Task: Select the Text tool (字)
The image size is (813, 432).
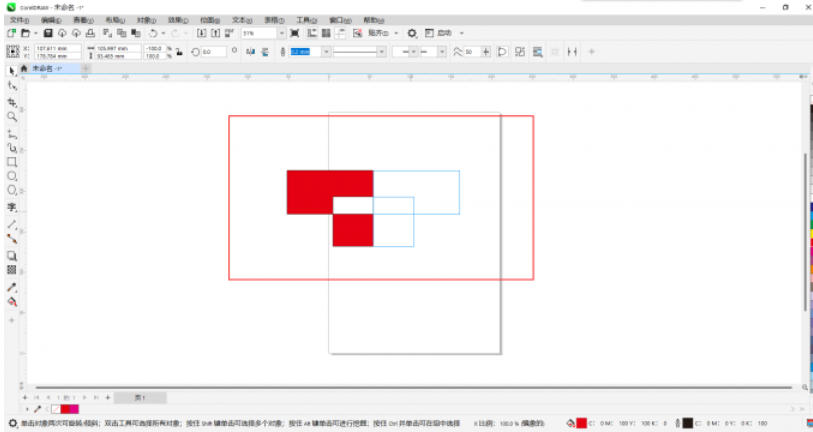Action: pos(12,207)
